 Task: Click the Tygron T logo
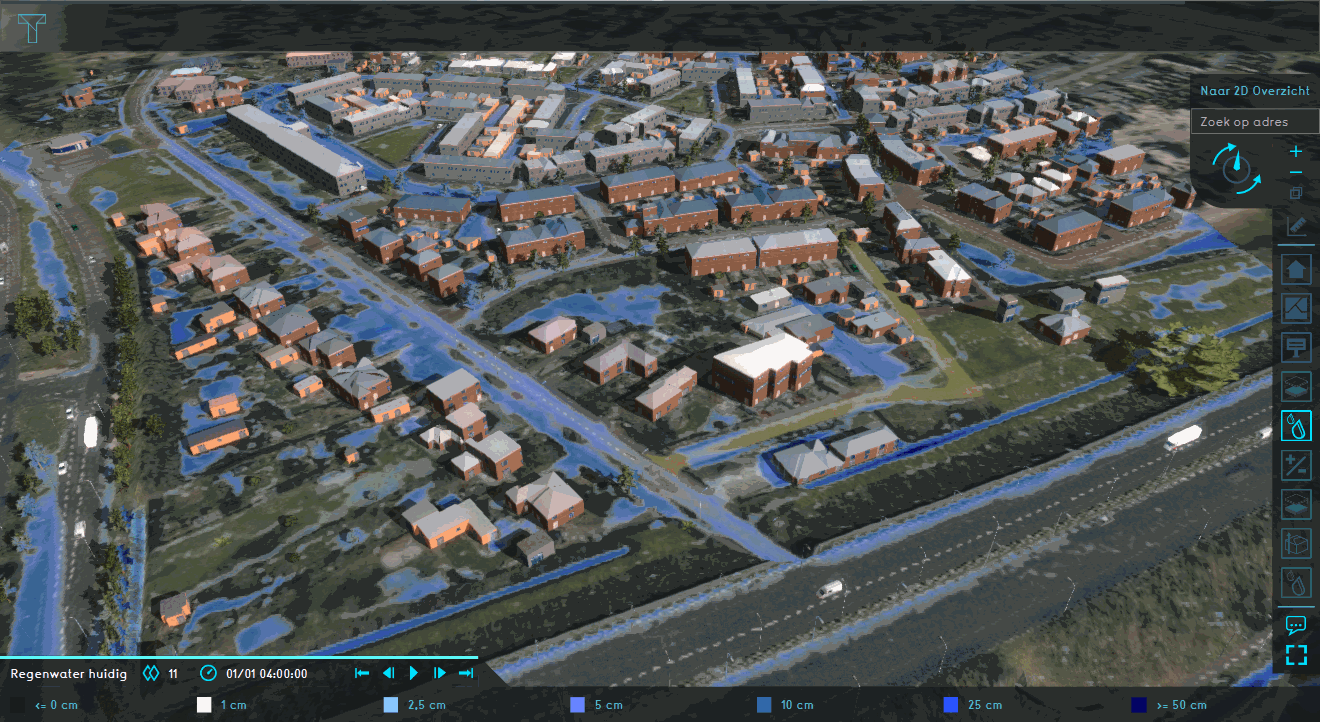coord(32,28)
